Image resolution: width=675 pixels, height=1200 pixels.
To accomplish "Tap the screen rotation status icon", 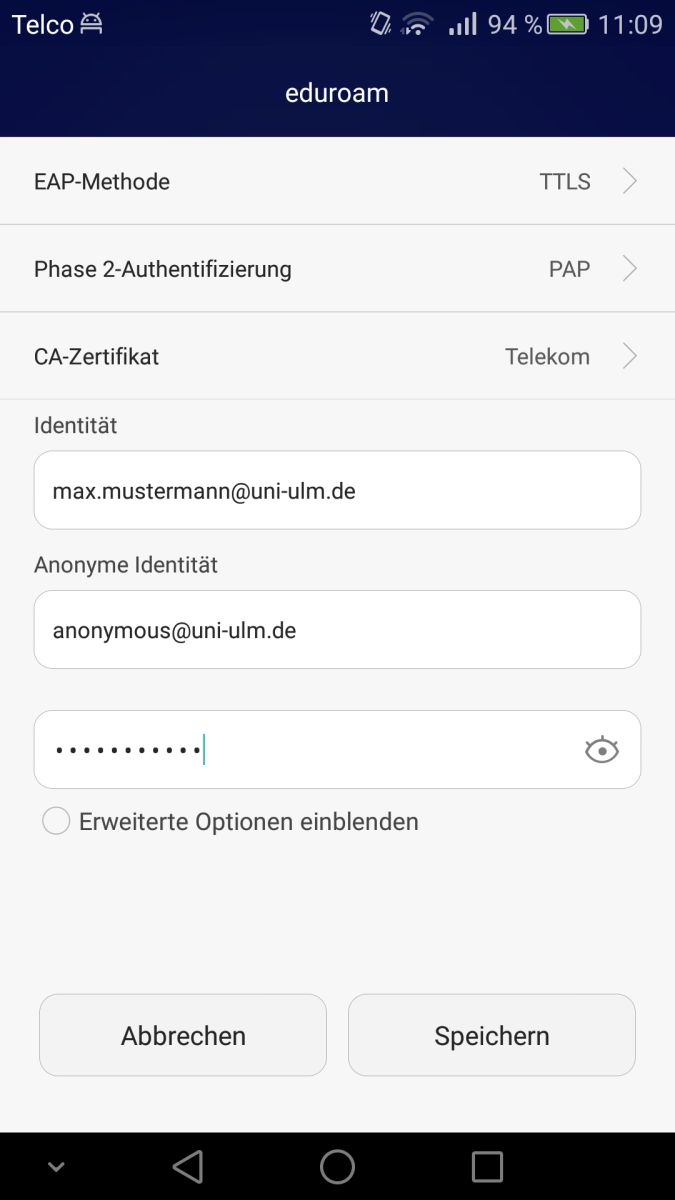I will click(x=380, y=24).
